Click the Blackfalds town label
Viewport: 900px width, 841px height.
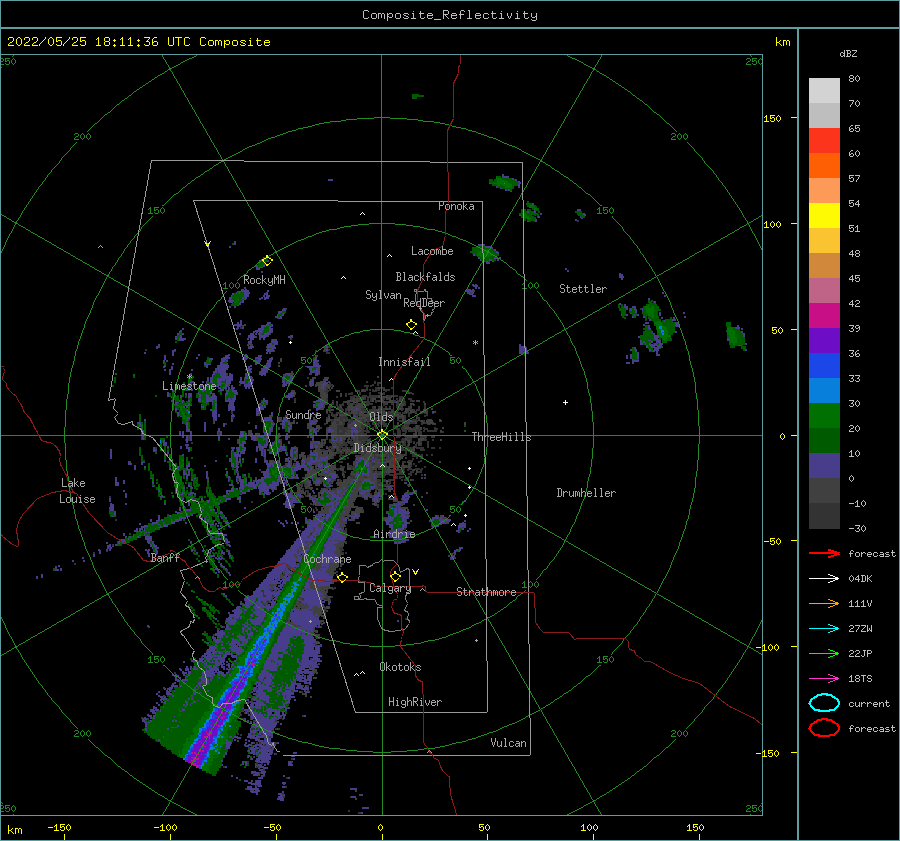[x=425, y=277]
